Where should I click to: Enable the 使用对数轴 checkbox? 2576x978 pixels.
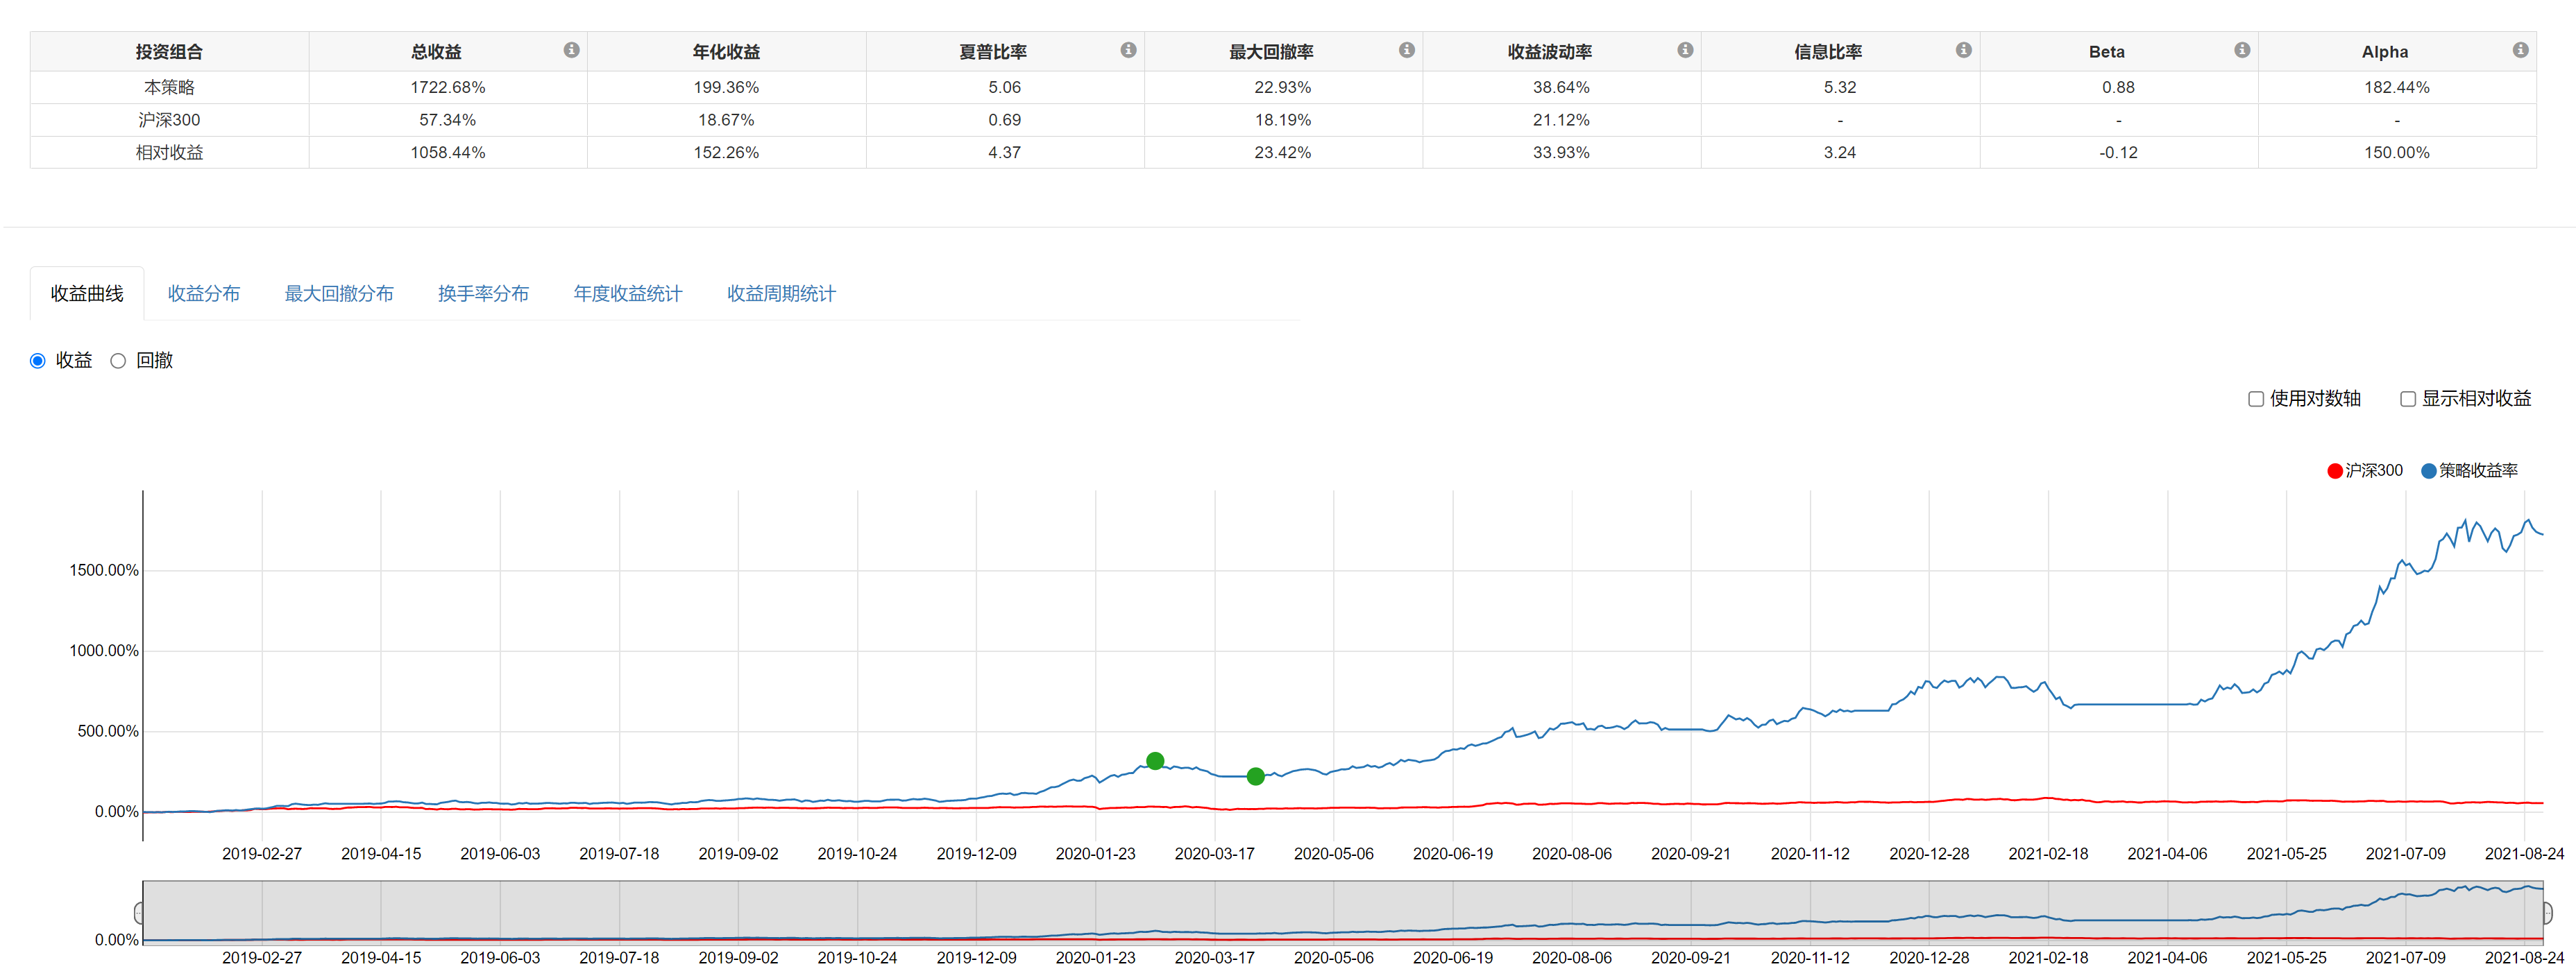pyautogui.click(x=2256, y=399)
